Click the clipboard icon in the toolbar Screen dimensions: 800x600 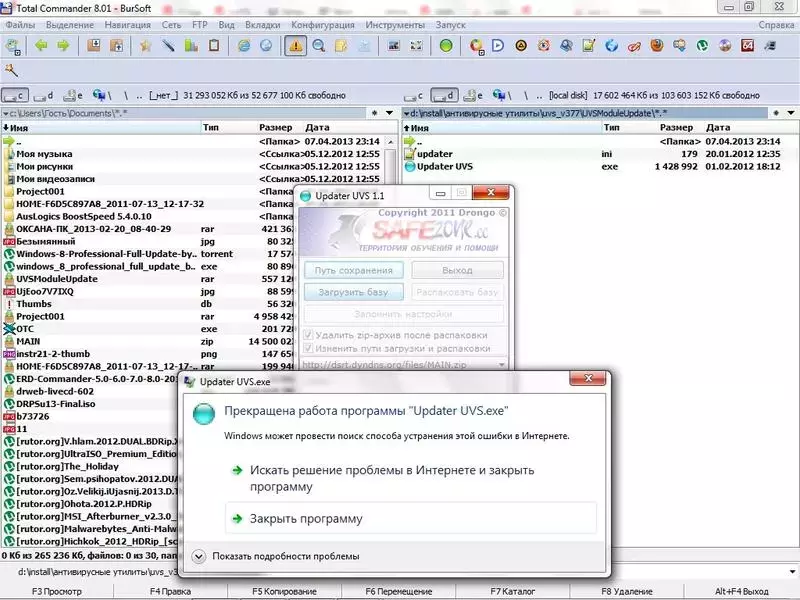pyautogui.click(x=214, y=46)
